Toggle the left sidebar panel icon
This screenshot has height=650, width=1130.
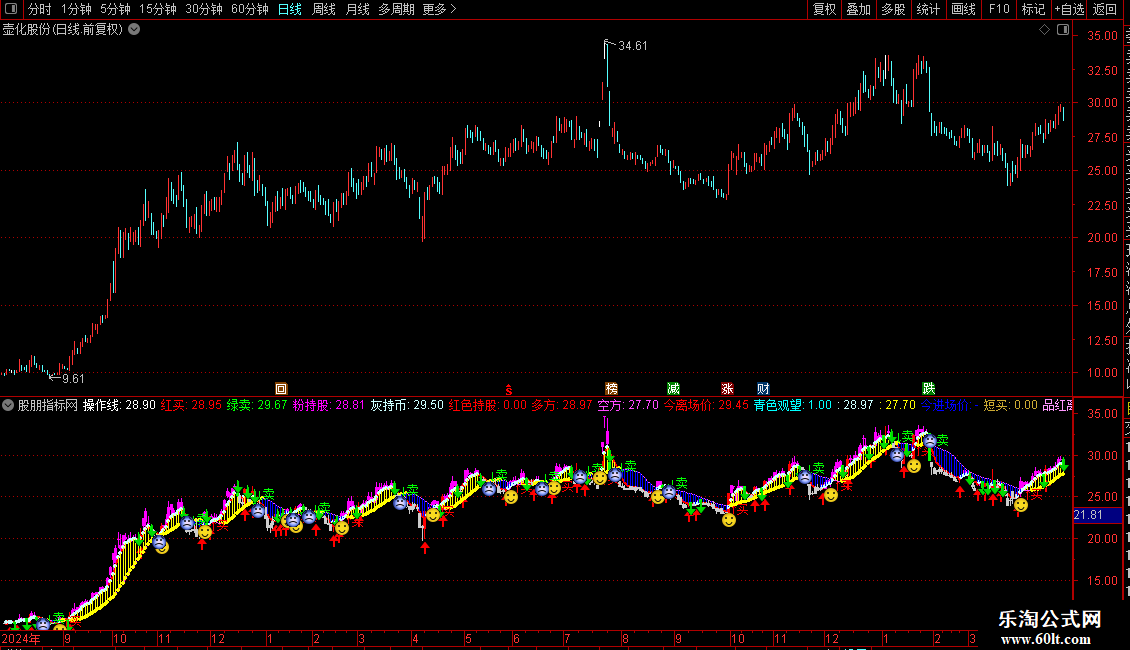[x=11, y=9]
